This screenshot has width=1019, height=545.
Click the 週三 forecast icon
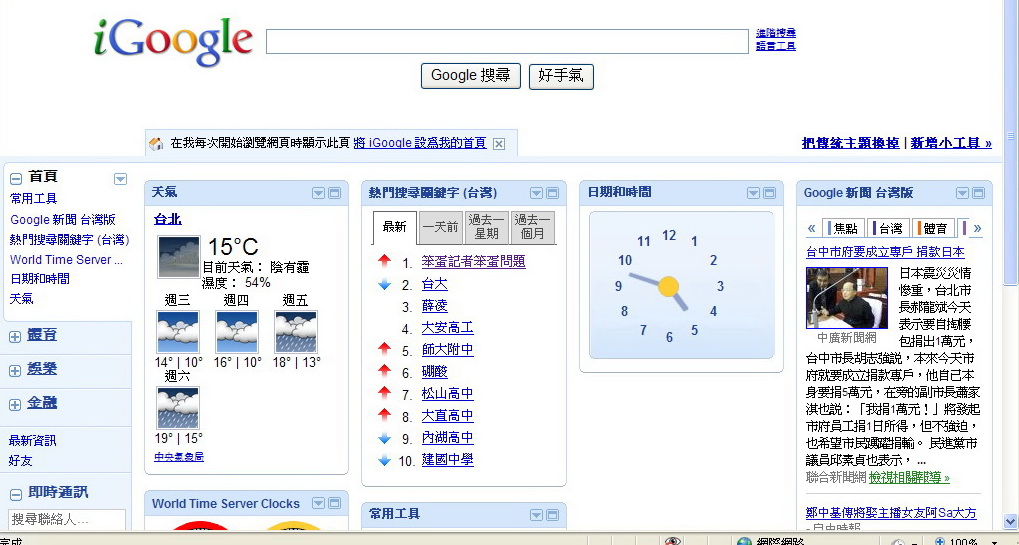pyautogui.click(x=177, y=332)
